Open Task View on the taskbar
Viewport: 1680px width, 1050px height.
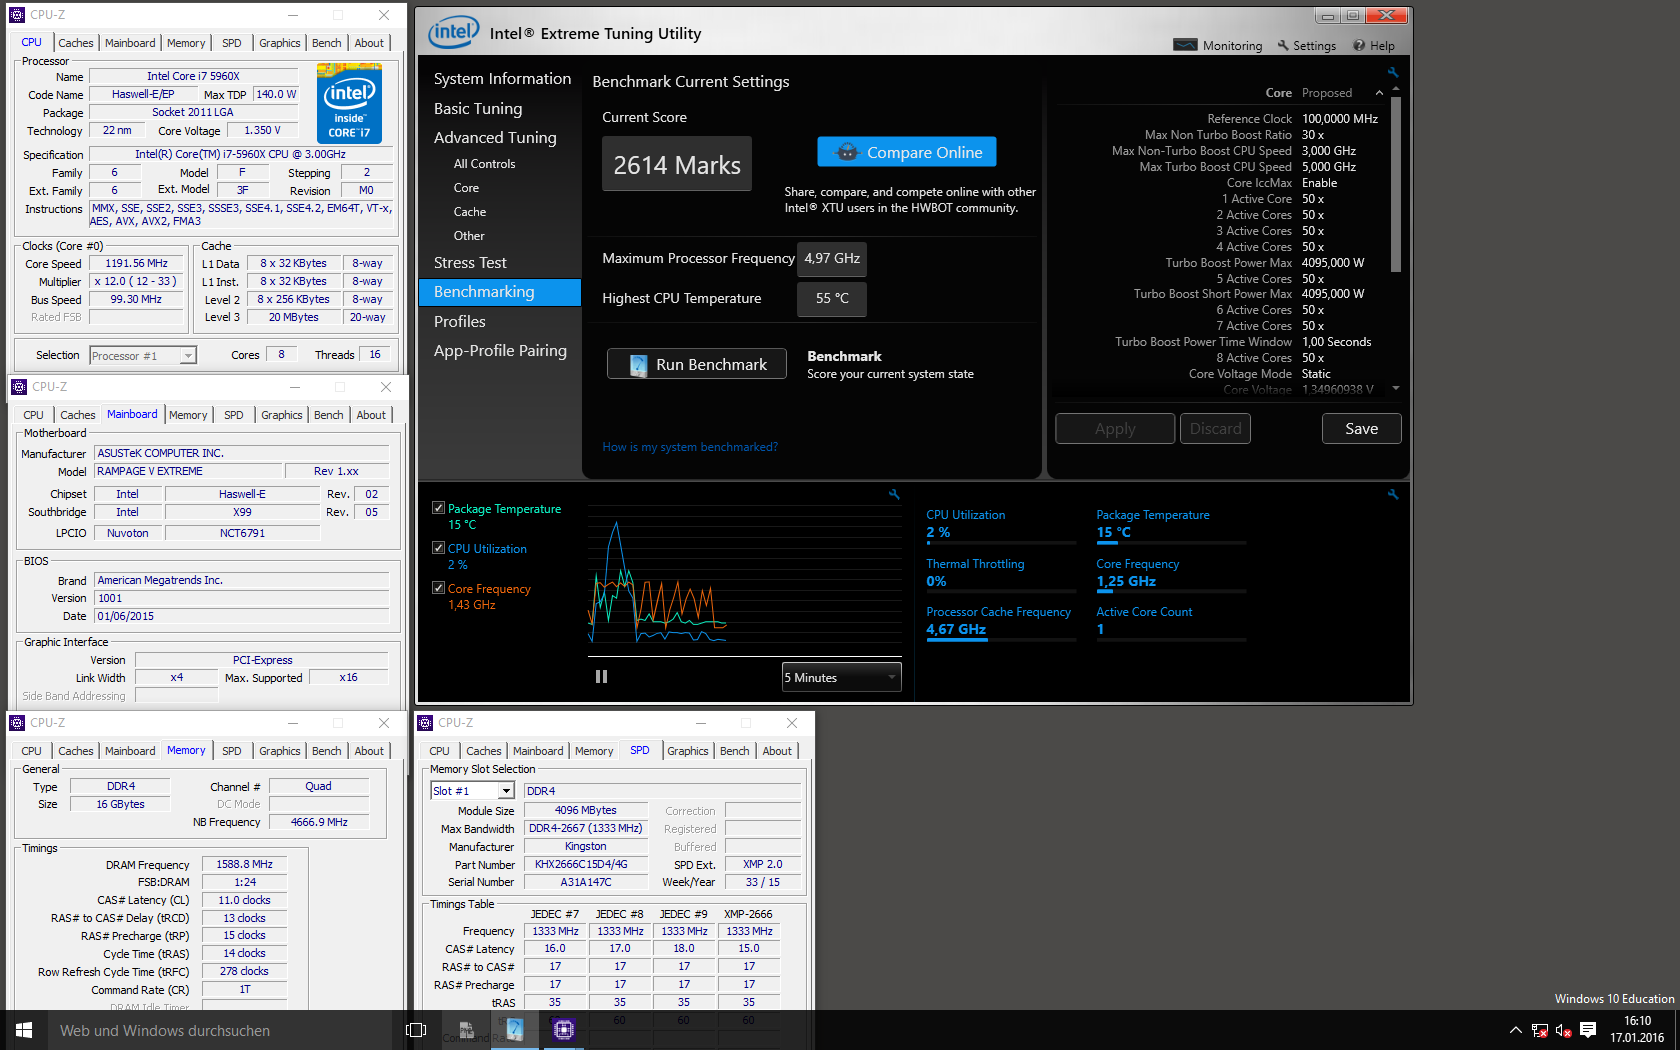pos(416,1030)
